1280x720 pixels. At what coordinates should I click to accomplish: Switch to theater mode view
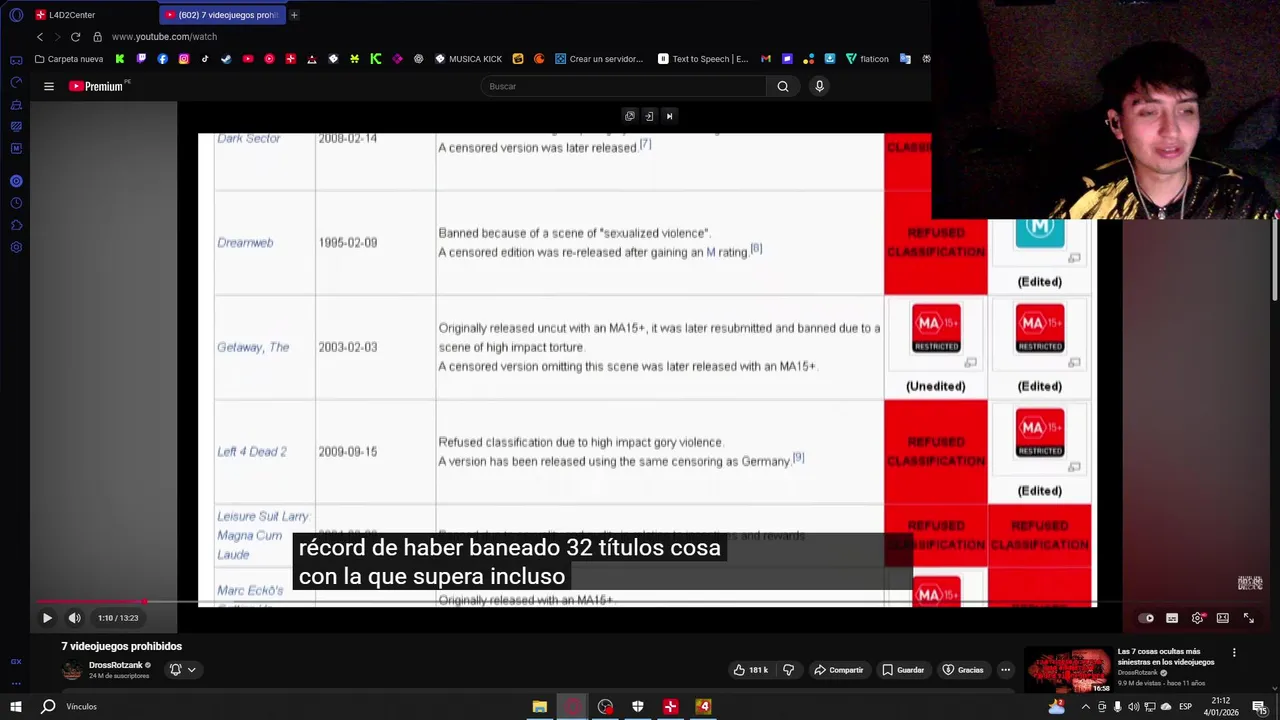pyautogui.click(x=1222, y=618)
